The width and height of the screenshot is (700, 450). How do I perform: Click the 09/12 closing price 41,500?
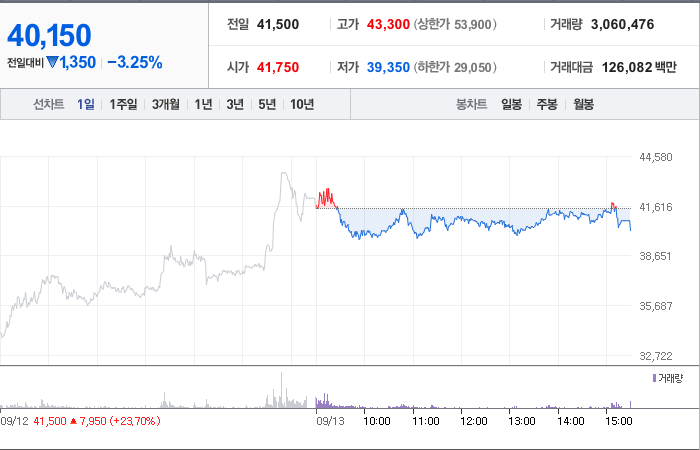tap(50, 421)
